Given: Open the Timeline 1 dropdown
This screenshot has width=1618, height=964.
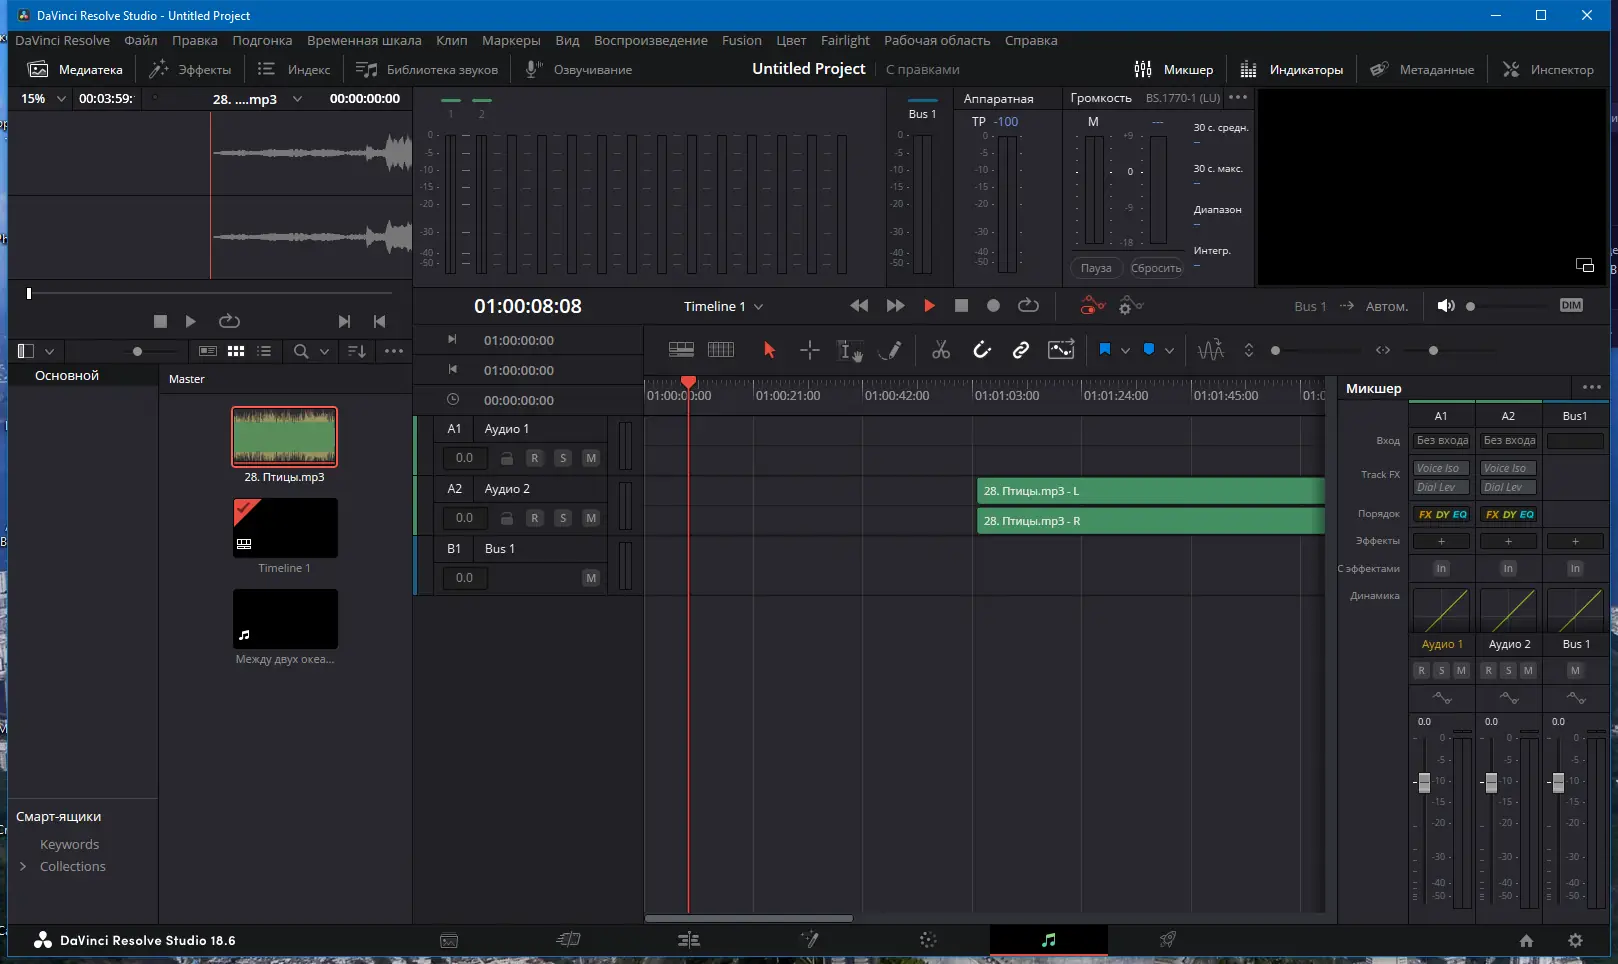Looking at the screenshot, I should pos(723,307).
